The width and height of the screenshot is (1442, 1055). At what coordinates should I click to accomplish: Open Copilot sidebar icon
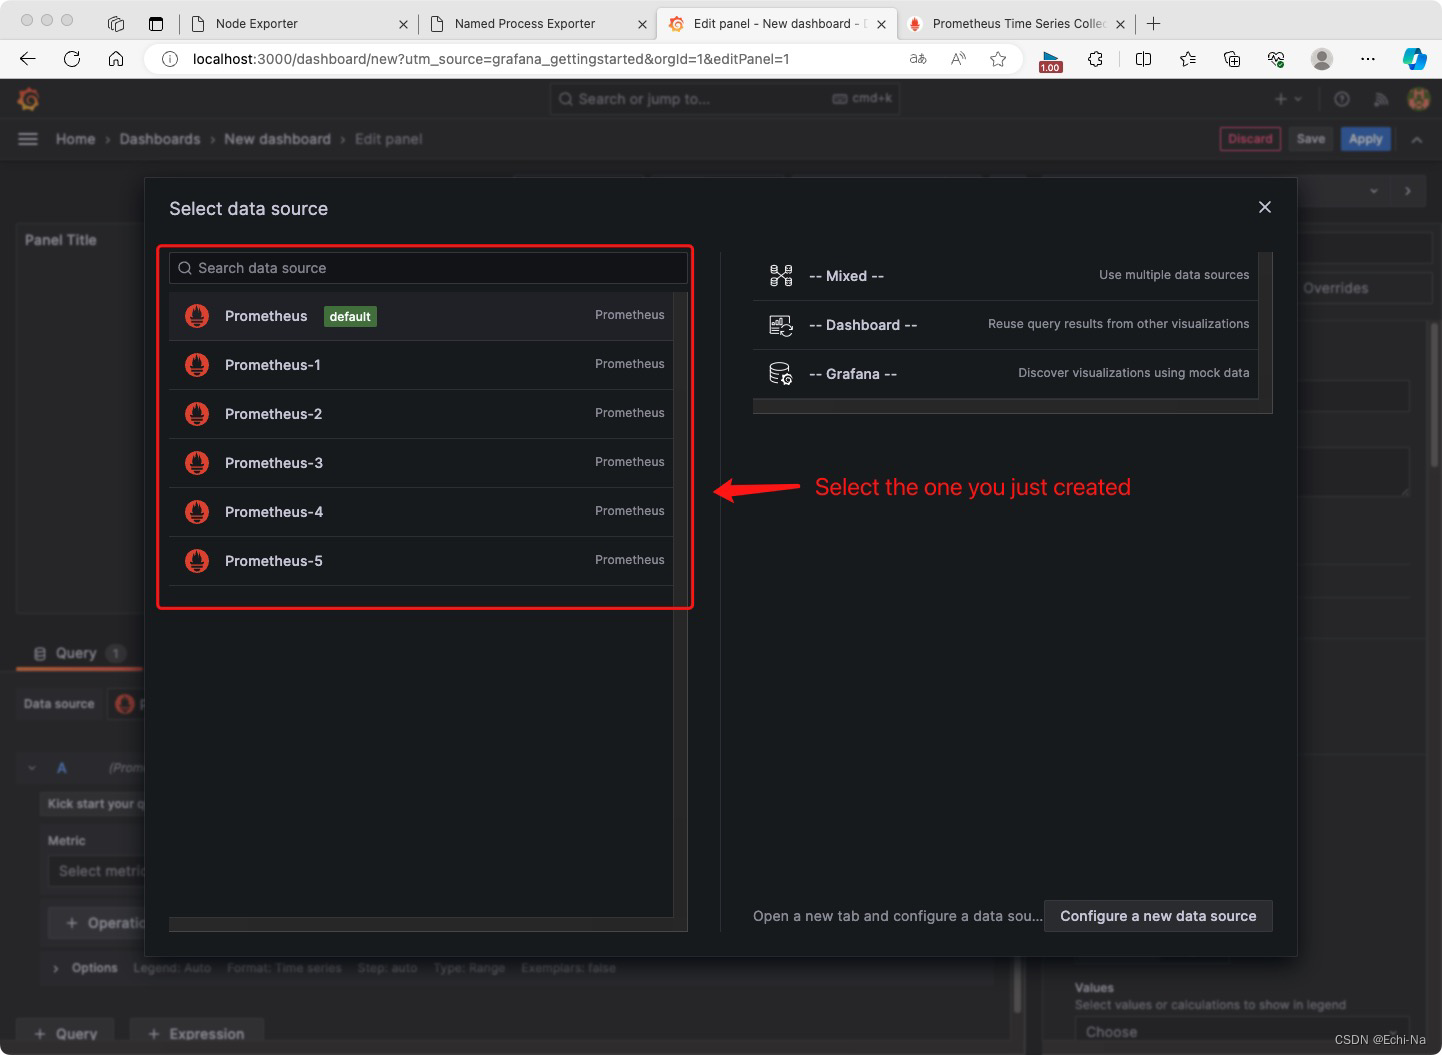point(1414,59)
